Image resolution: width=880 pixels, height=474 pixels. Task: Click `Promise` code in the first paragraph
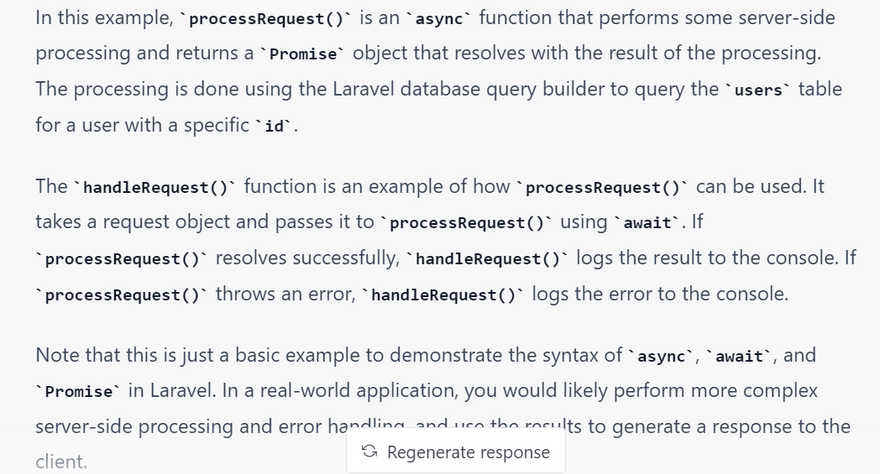(303, 55)
